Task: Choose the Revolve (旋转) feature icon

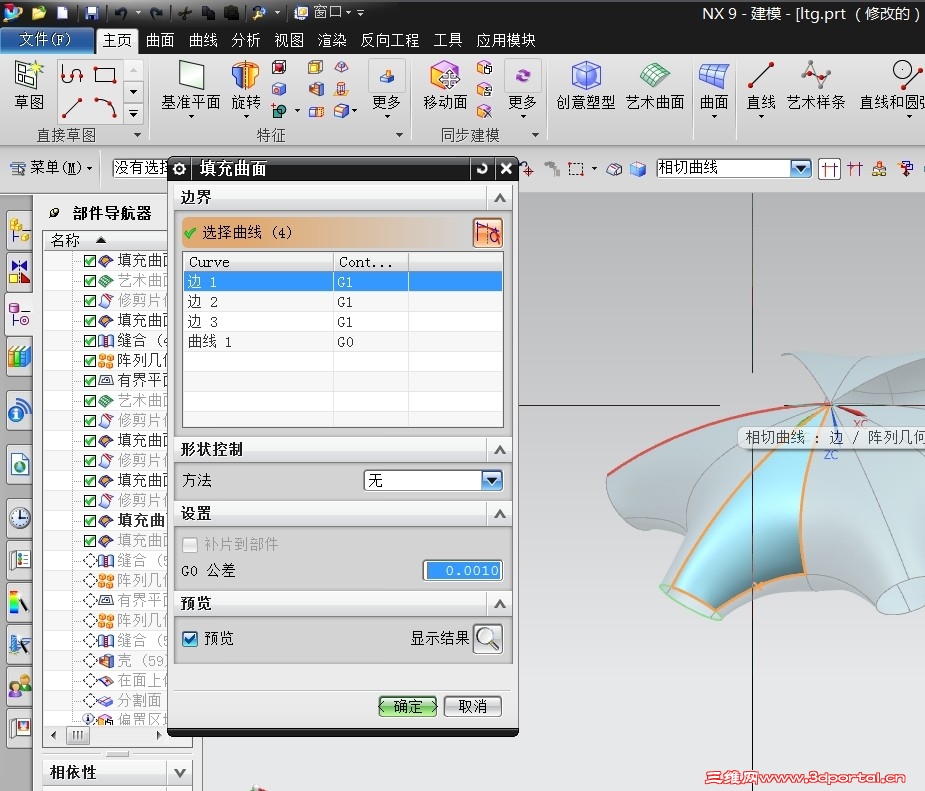Action: coord(245,77)
